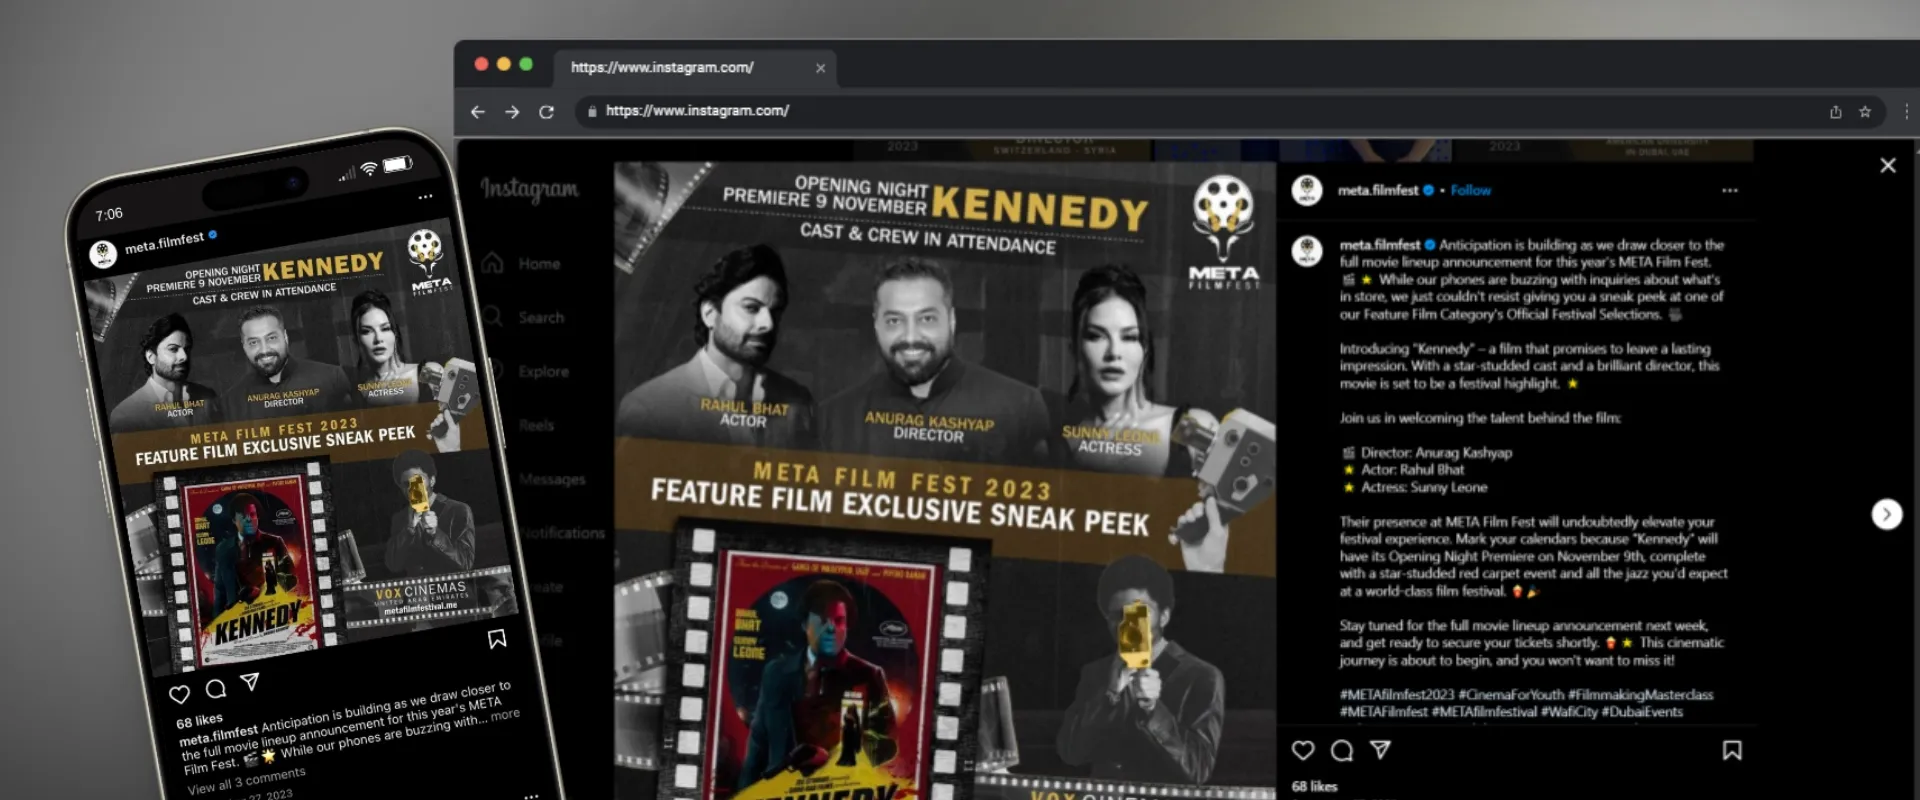Comment using the speech bubble icon
Screen dimensions: 1920x800
tap(1342, 750)
